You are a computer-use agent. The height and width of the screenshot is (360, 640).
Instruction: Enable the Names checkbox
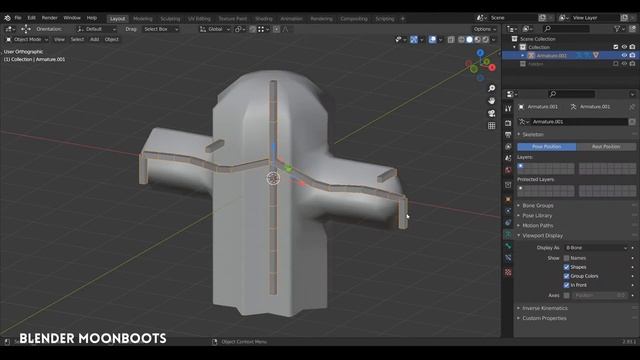coord(566,258)
